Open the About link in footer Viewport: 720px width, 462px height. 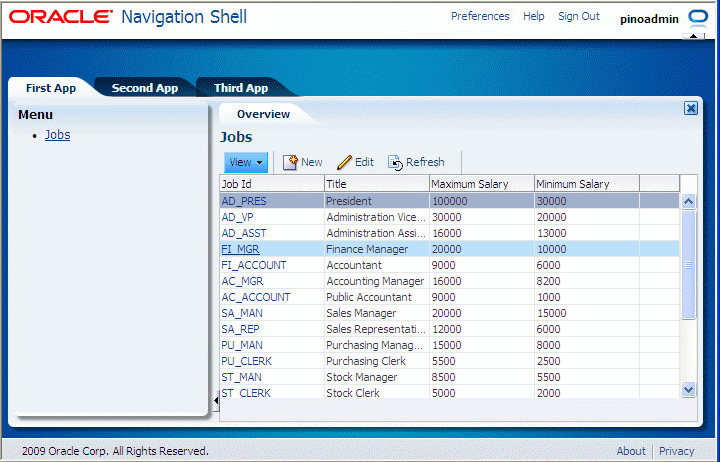(x=631, y=451)
